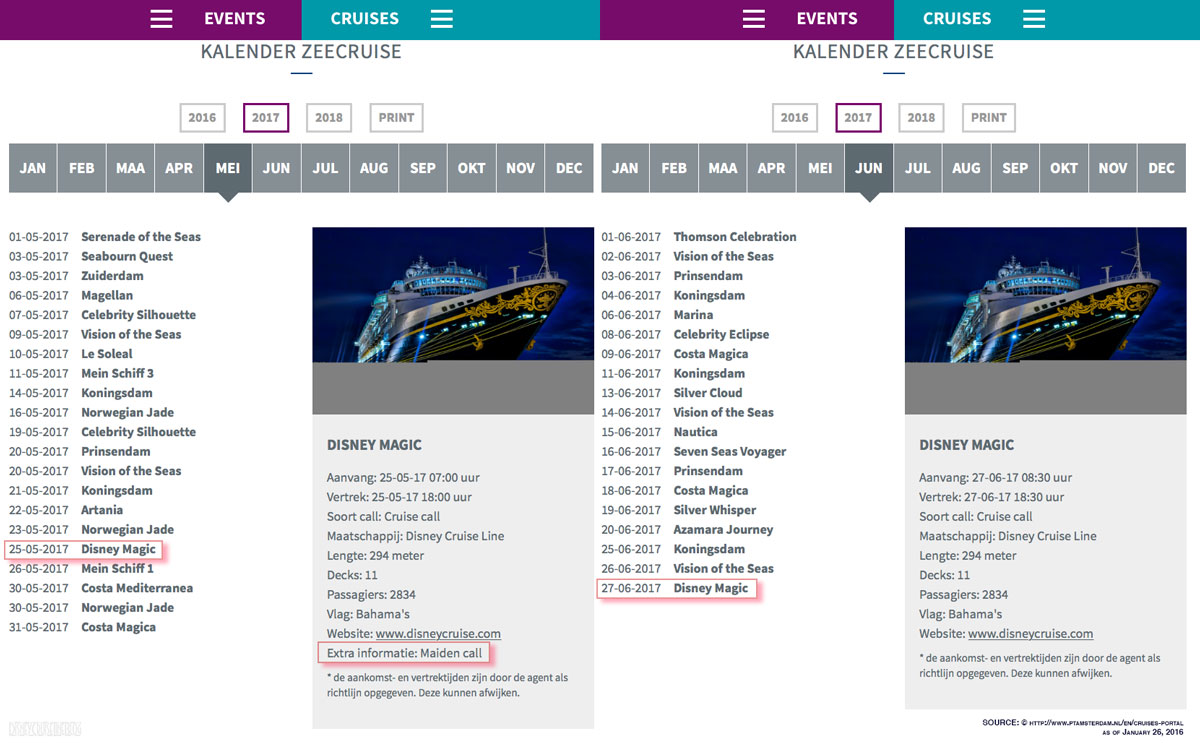Image resolution: width=1200 pixels, height=743 pixels.
Task: Switch to the APR tab in the May view
Action: (179, 168)
